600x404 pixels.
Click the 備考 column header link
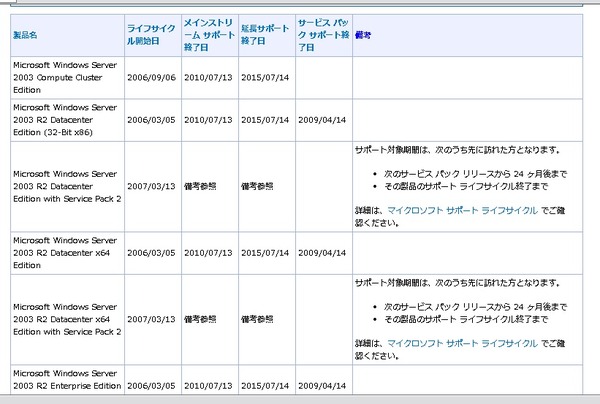pyautogui.click(x=363, y=35)
